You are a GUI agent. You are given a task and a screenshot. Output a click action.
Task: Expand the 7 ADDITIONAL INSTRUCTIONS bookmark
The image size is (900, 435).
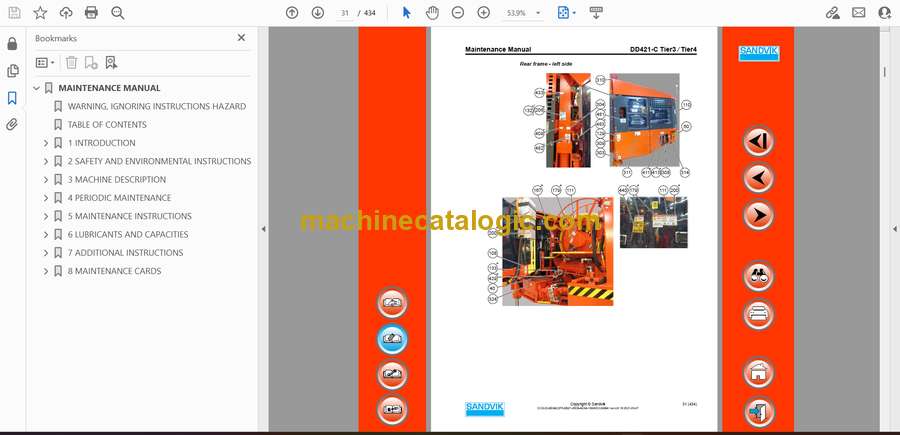coord(46,253)
